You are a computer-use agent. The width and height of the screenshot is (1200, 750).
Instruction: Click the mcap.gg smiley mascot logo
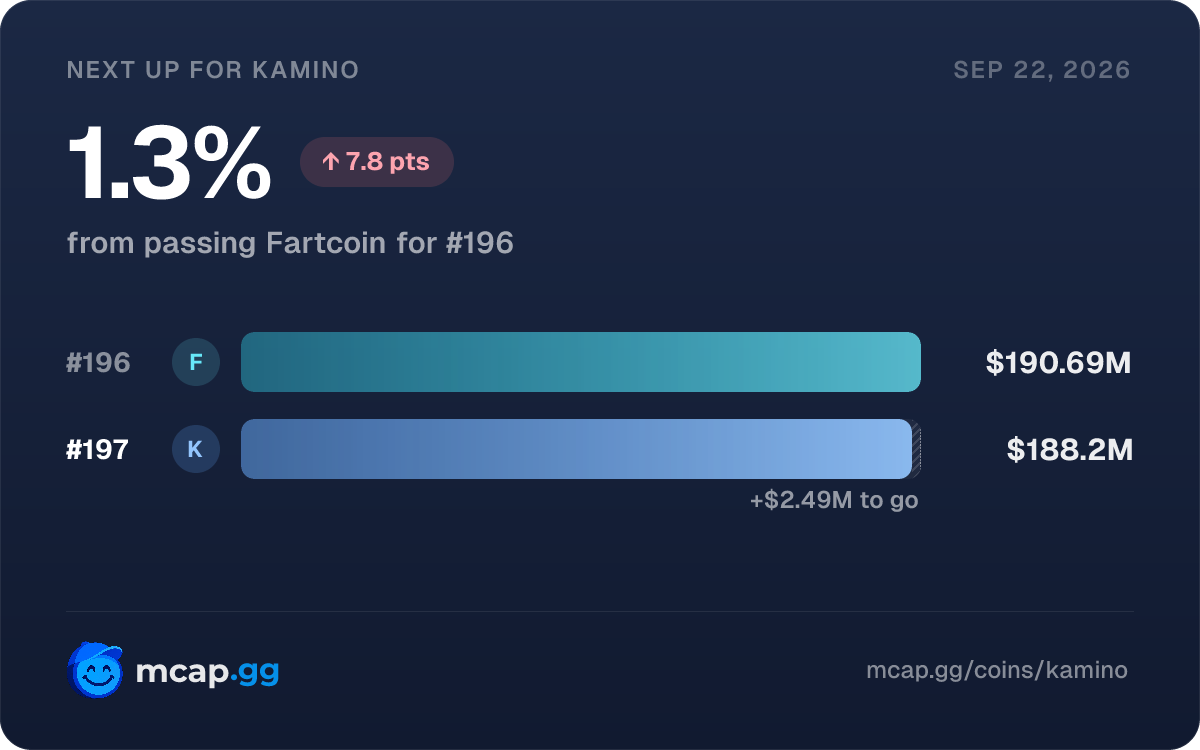pos(95,670)
